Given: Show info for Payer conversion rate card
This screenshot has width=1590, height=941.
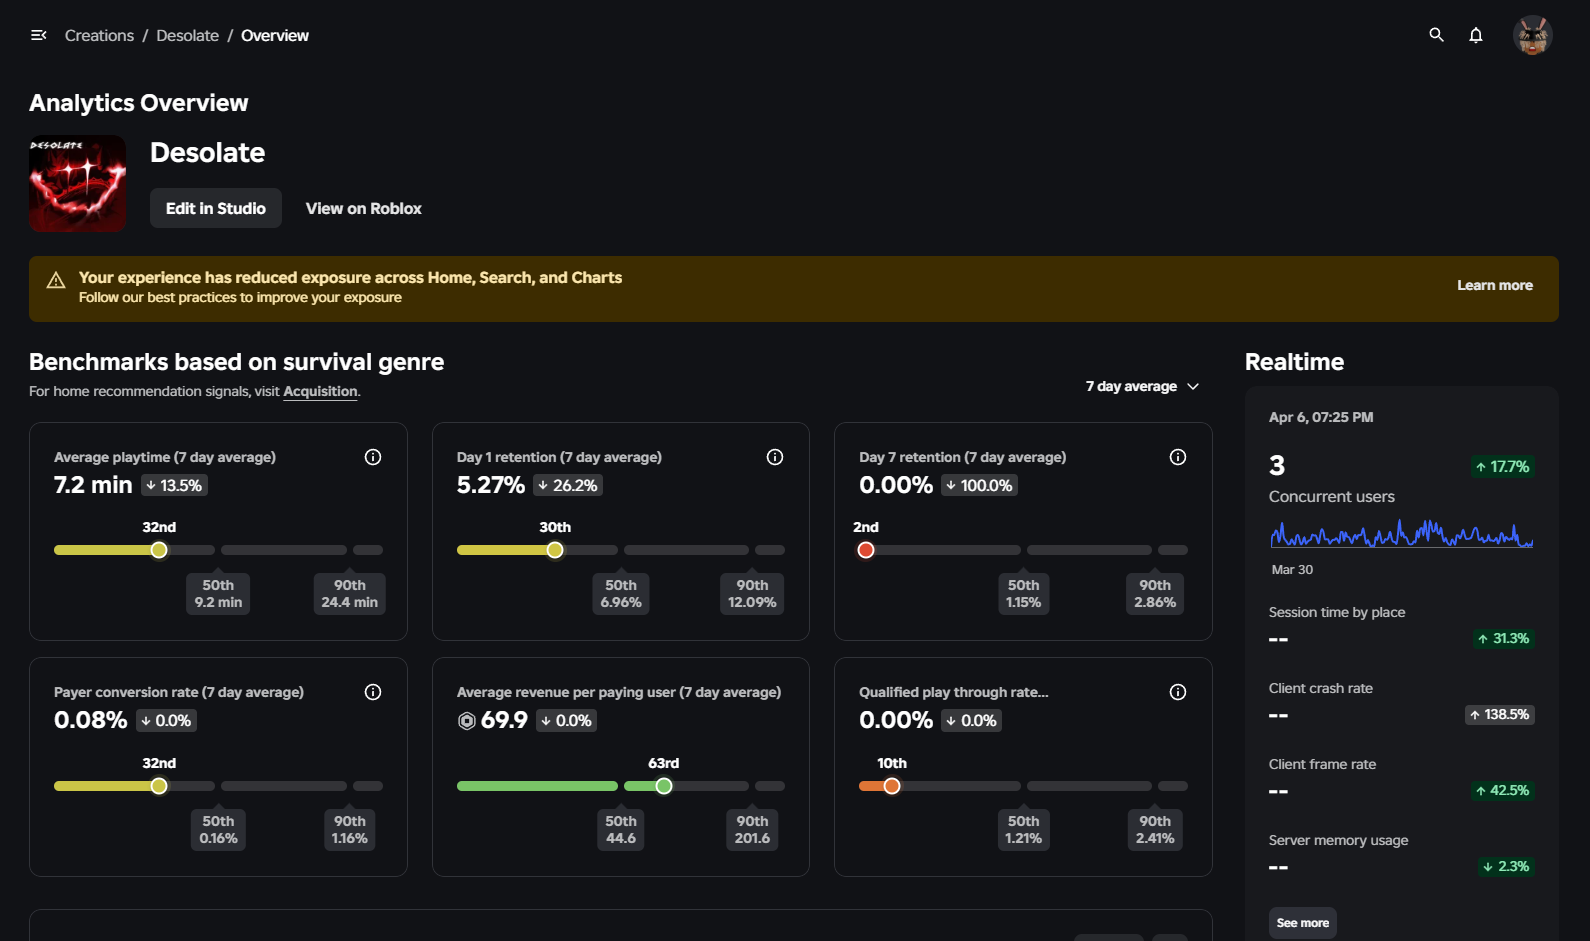Looking at the screenshot, I should 373,692.
